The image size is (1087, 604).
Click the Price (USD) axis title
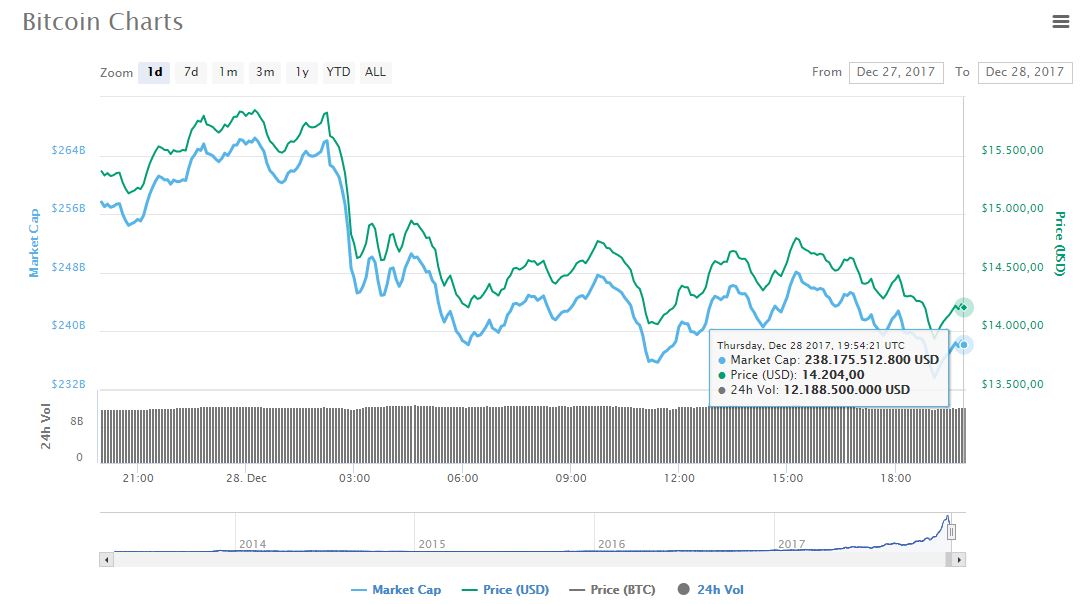tap(1059, 244)
